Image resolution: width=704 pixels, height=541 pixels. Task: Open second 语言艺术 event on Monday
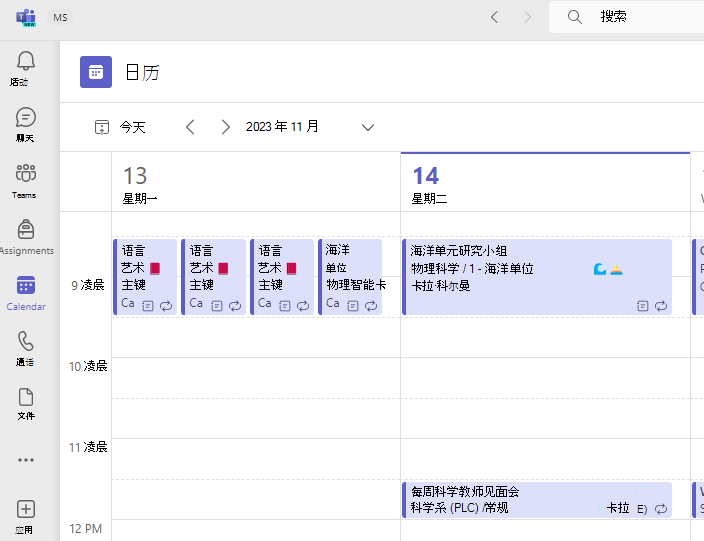[x=213, y=277]
